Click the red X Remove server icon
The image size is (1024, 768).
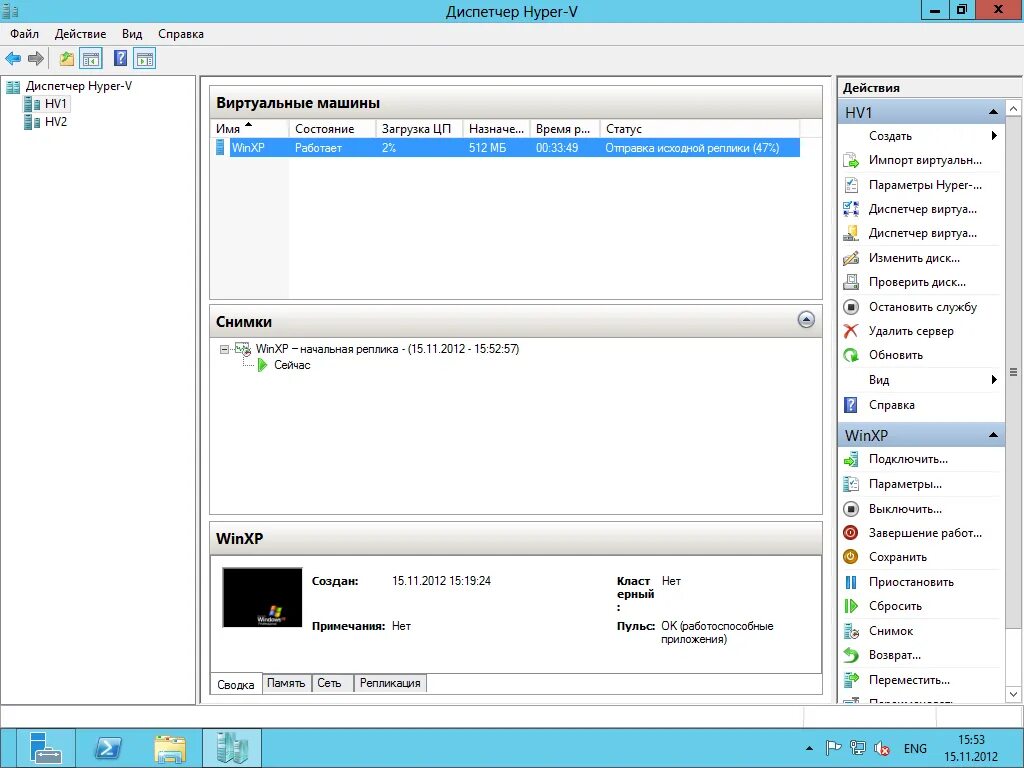point(851,331)
